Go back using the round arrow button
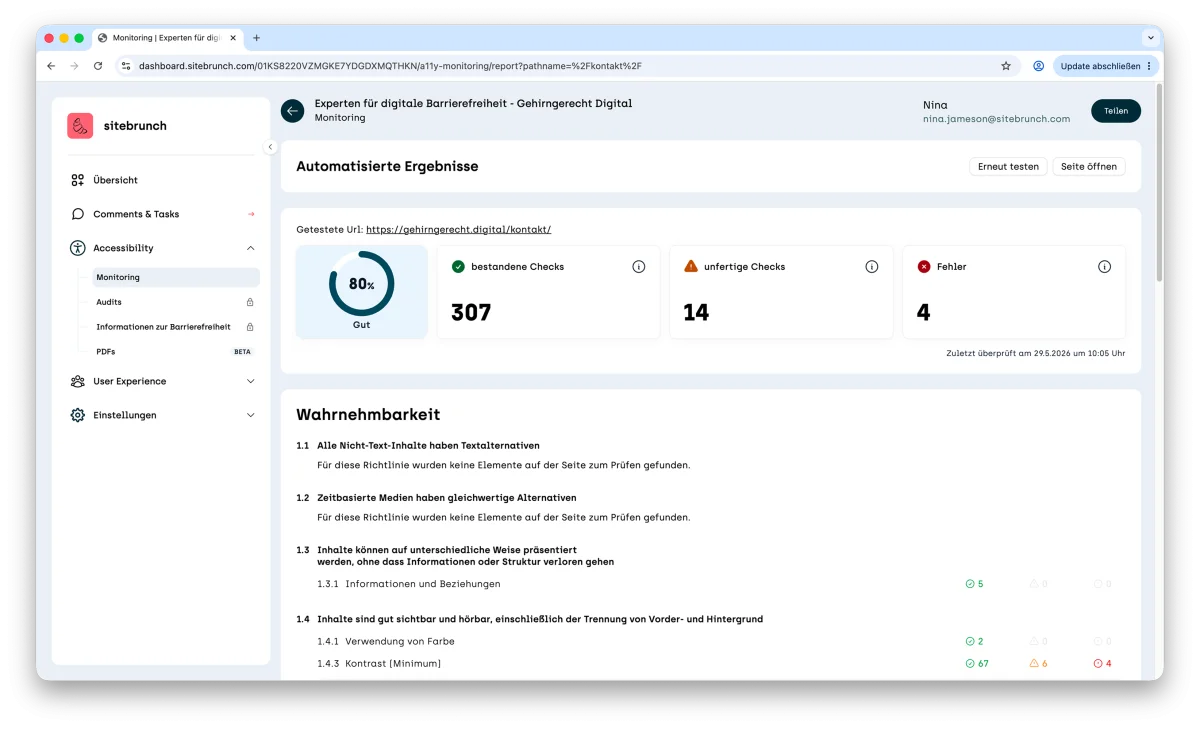Screen dimensions: 1200x729 (x=292, y=111)
